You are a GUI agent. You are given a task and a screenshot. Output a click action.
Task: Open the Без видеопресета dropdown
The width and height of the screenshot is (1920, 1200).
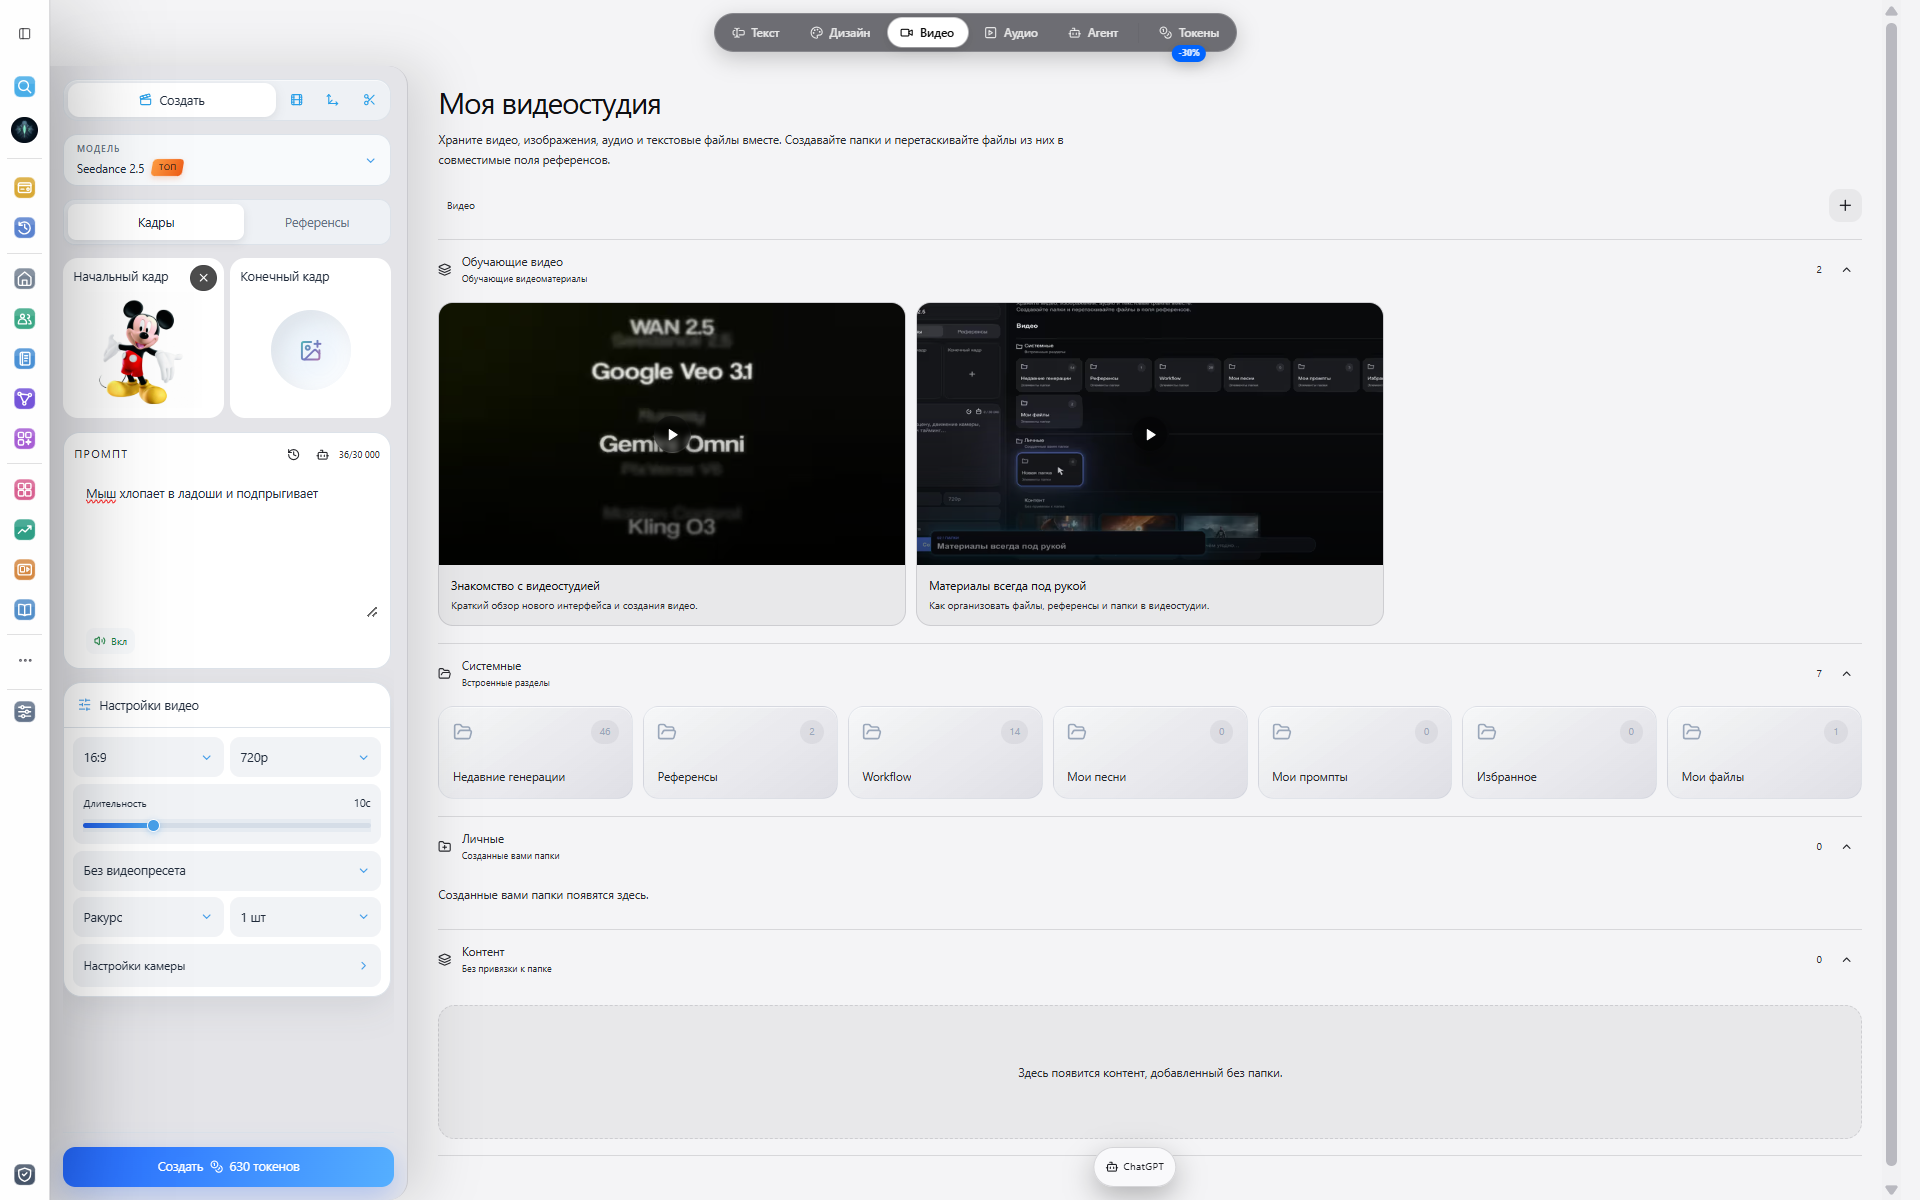coord(227,871)
